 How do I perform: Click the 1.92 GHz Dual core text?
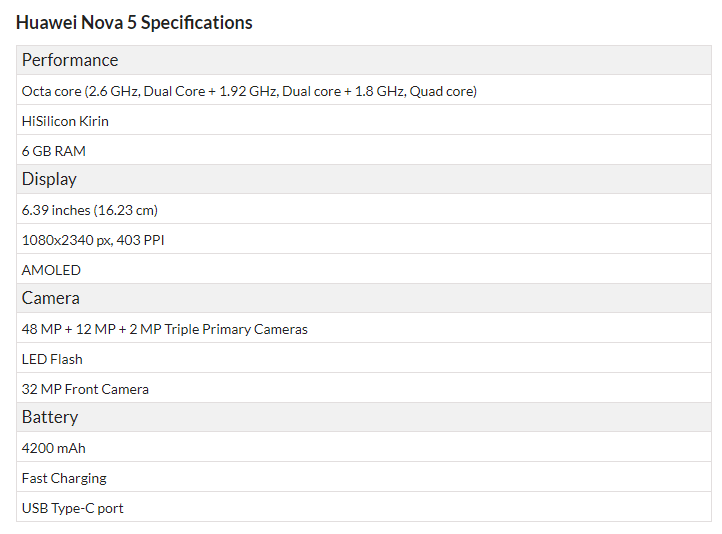(x=280, y=91)
